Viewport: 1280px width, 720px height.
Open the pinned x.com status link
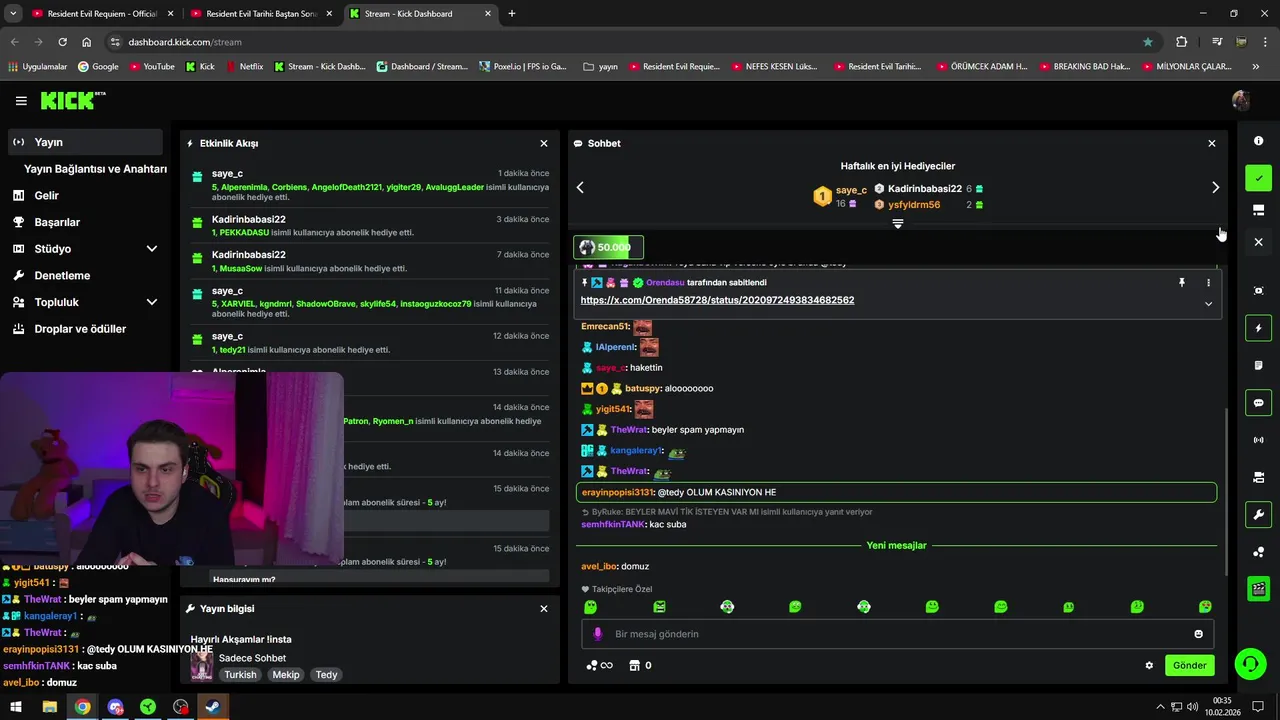tap(717, 300)
